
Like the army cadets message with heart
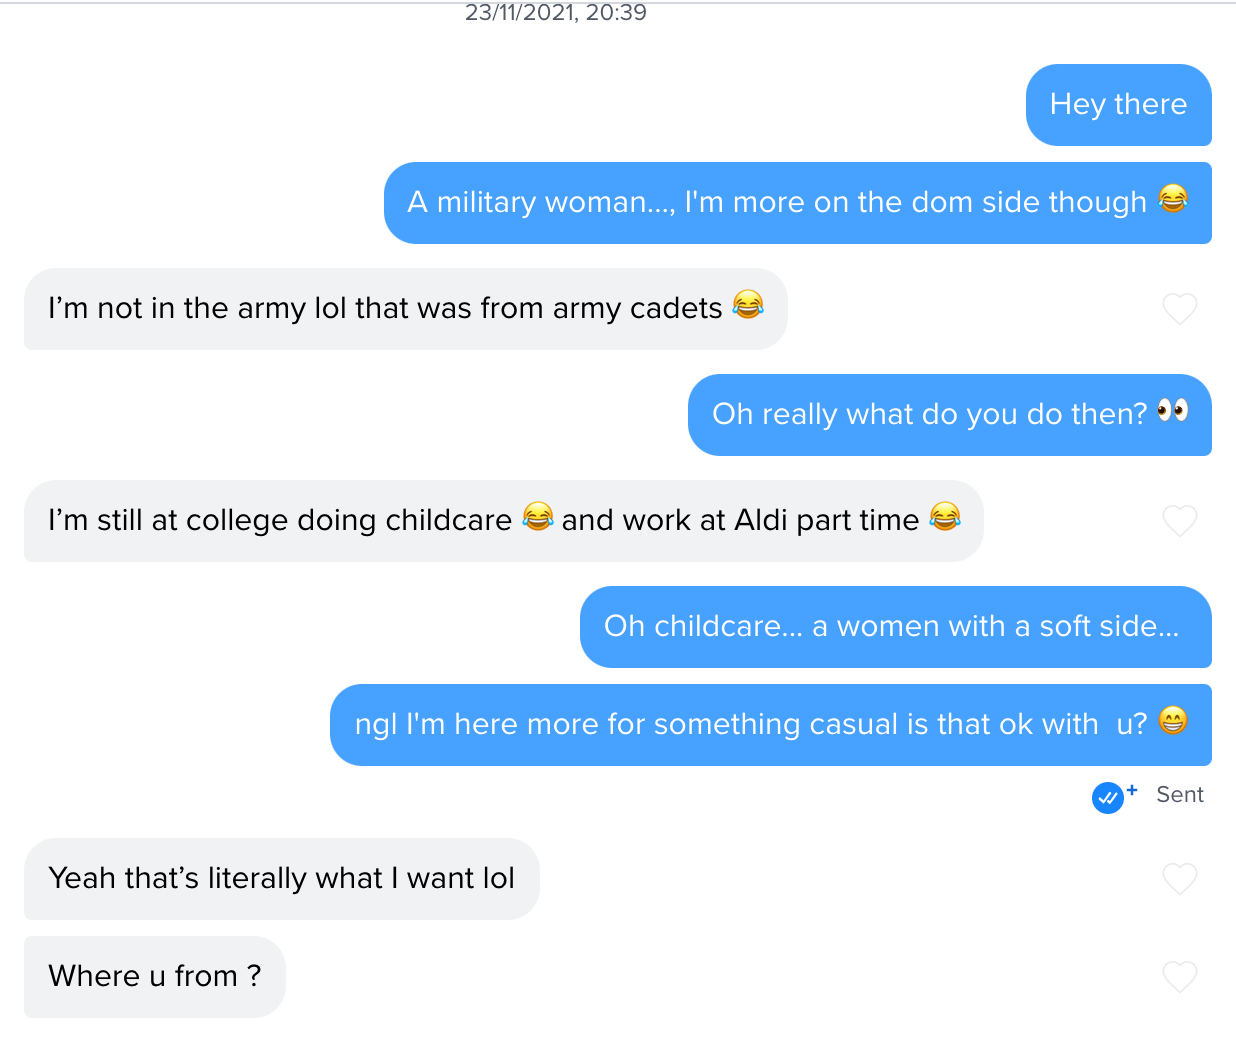point(1180,309)
